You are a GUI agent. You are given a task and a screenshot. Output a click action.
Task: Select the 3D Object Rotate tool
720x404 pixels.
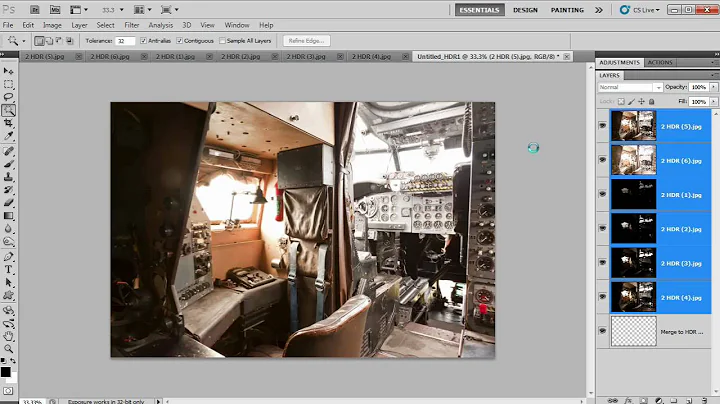[8, 311]
